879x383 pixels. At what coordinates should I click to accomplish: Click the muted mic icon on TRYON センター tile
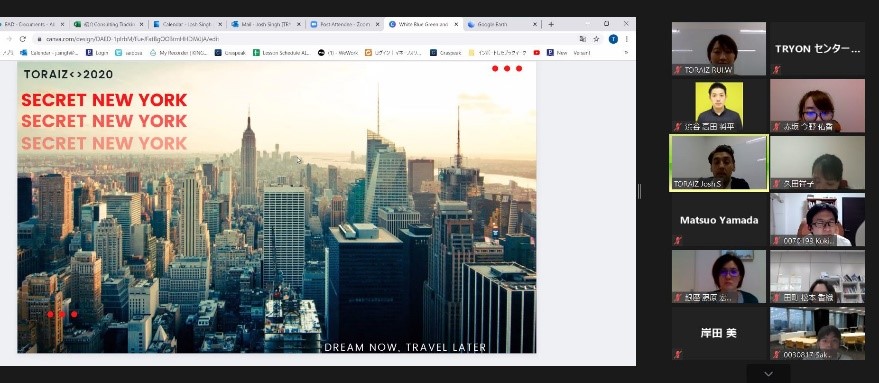point(776,70)
